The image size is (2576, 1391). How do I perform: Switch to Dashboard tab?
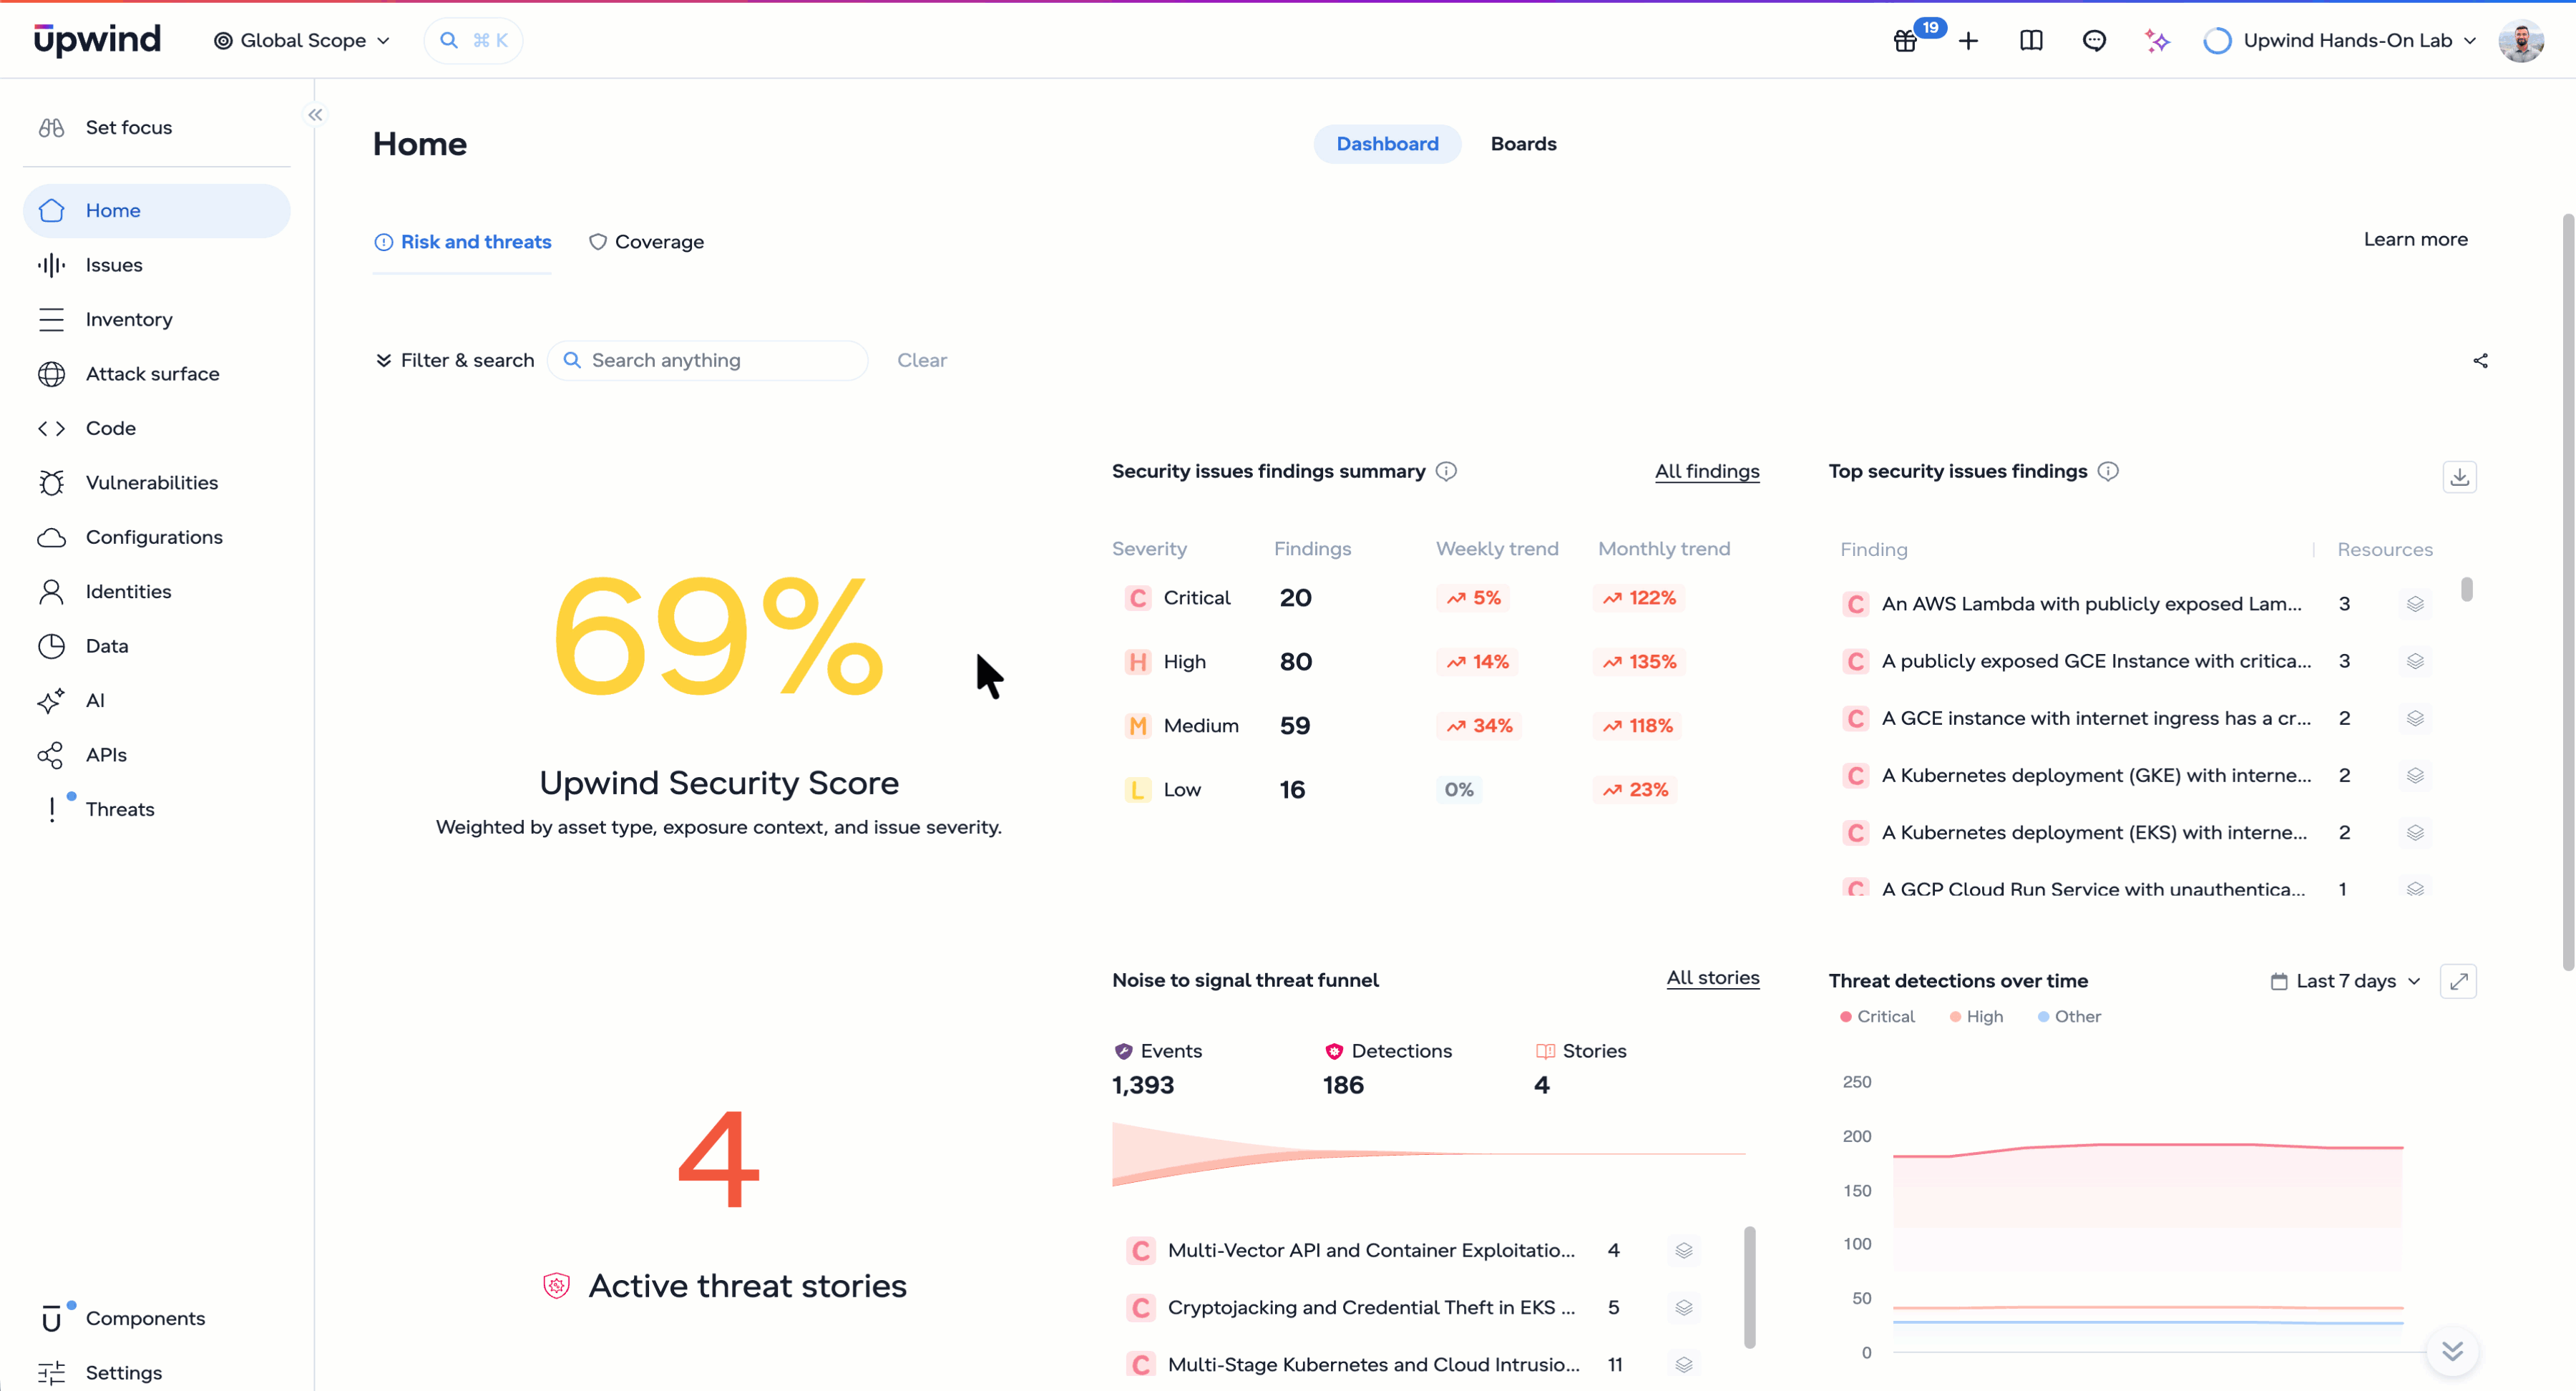[1387, 144]
